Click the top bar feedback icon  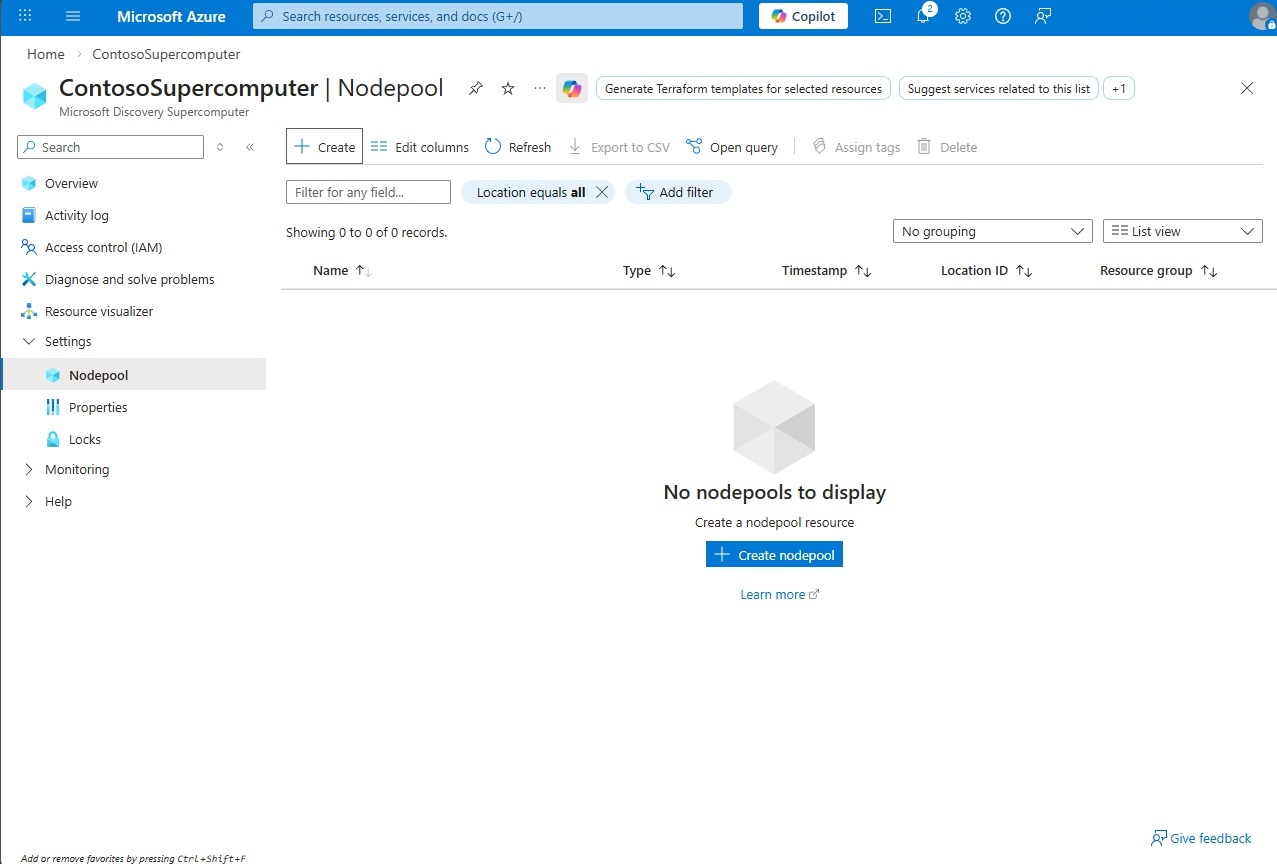[x=1043, y=16]
